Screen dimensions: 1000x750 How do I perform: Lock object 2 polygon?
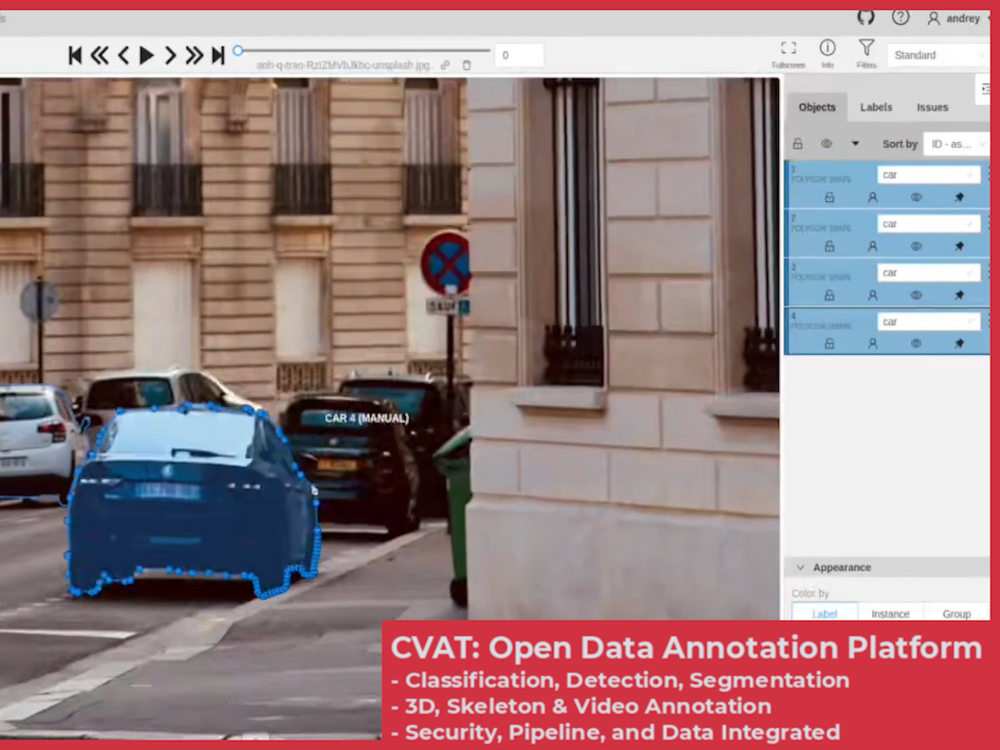pos(829,246)
